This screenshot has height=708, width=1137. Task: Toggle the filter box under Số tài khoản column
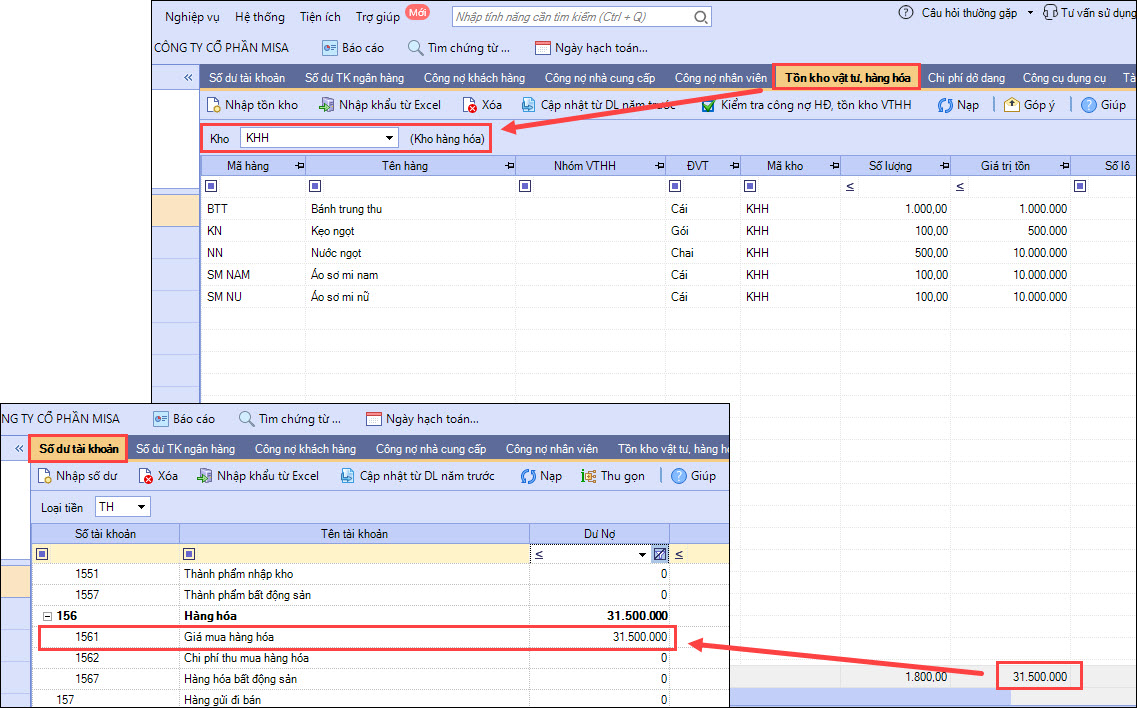(42, 554)
